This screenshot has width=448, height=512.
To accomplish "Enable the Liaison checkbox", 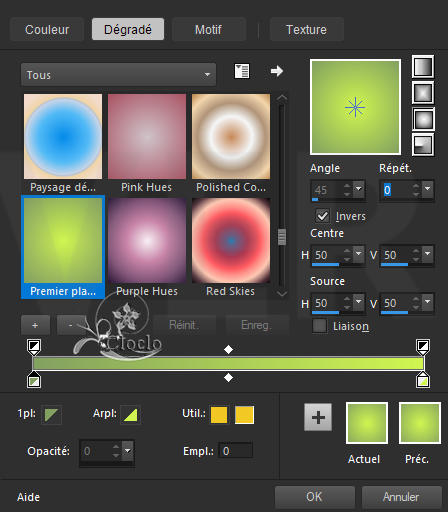I will click(319, 326).
